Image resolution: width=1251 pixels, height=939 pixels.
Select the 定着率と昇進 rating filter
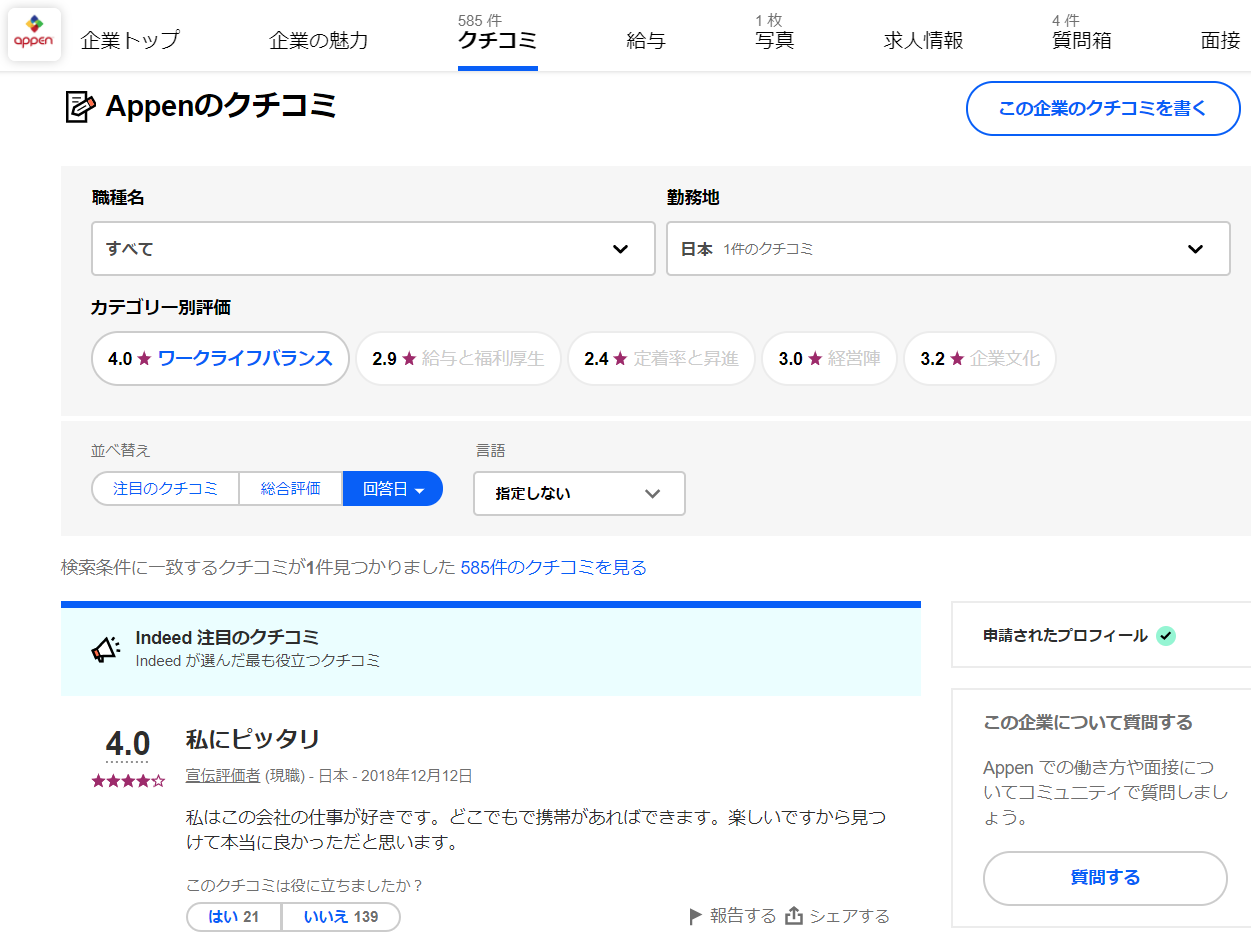(661, 358)
